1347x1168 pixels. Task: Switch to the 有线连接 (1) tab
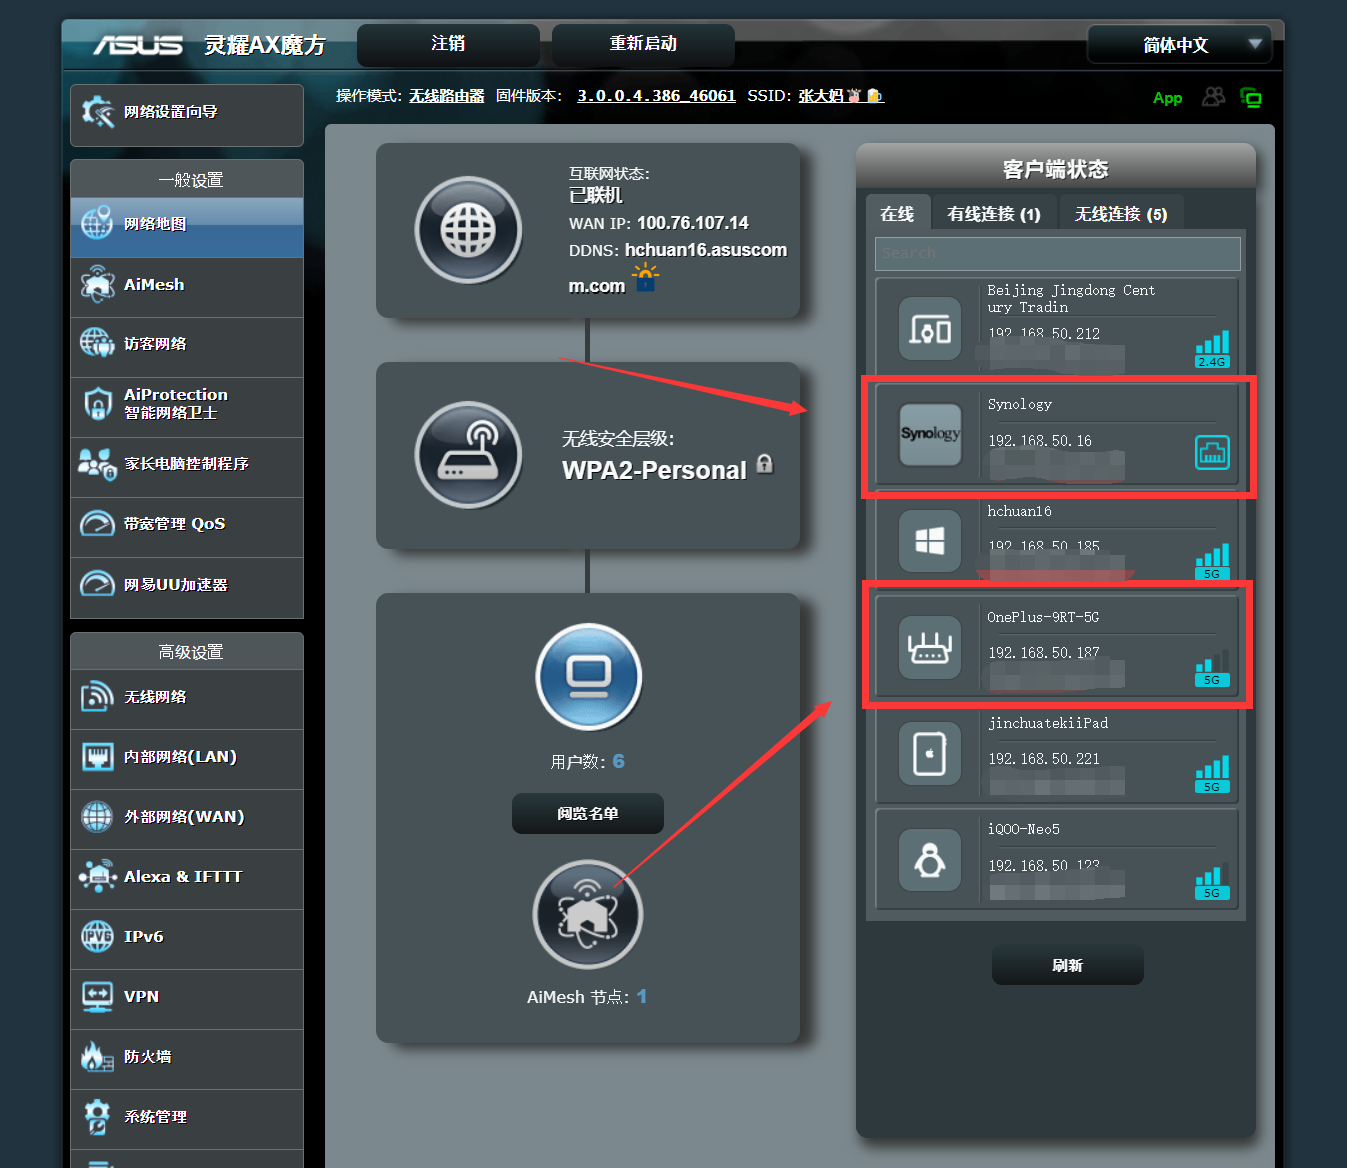(x=994, y=213)
